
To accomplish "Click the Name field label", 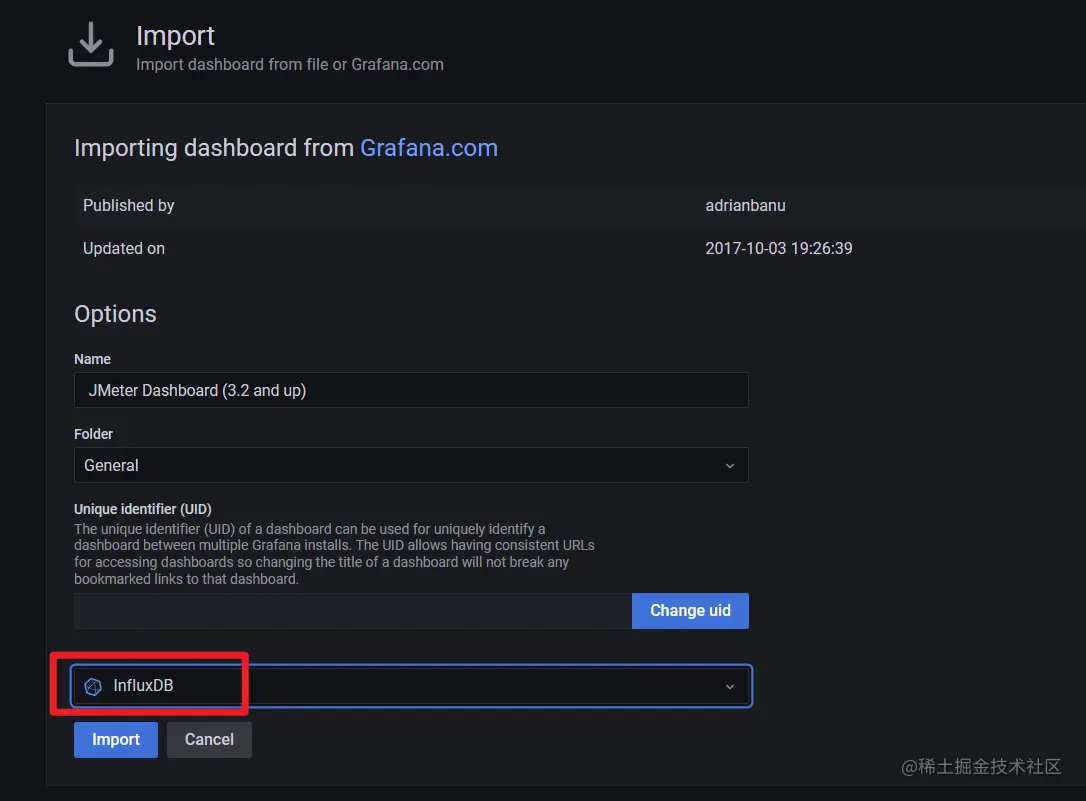I will click(x=92, y=359).
